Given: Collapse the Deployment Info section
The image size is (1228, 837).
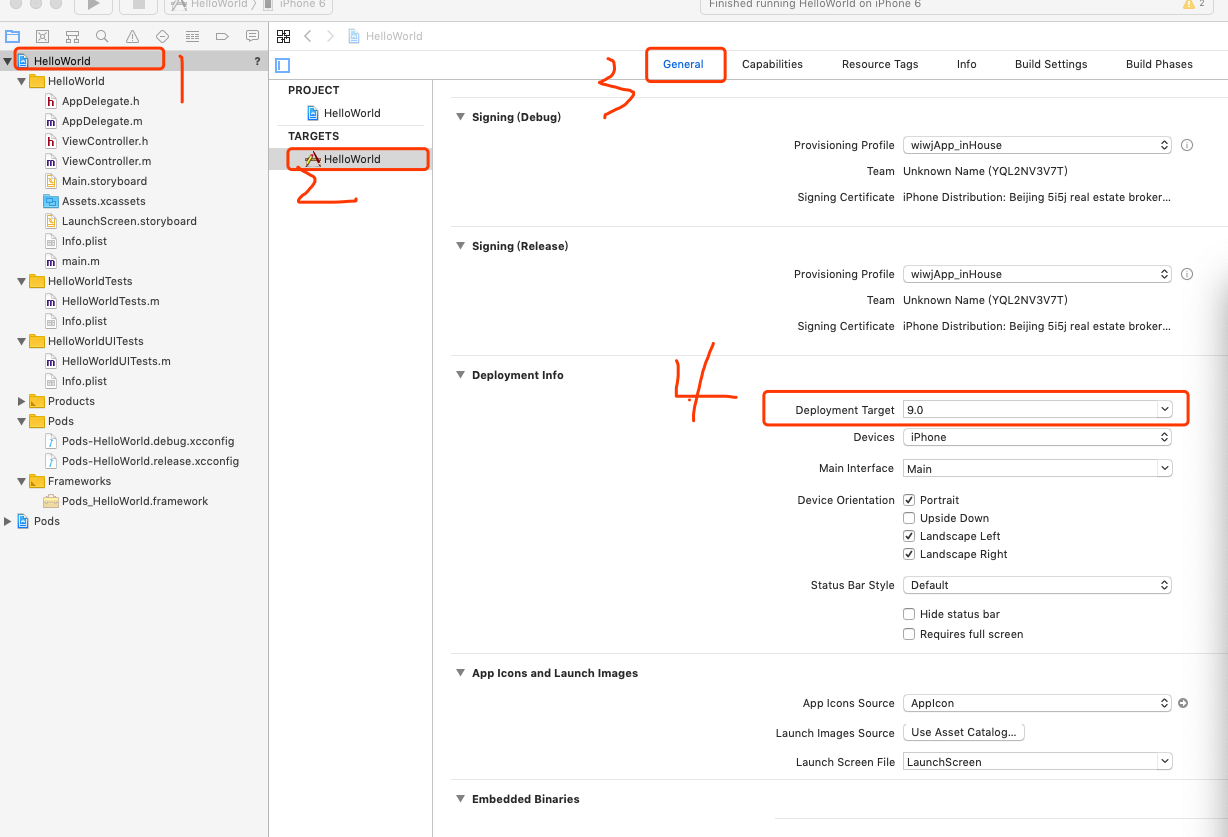Looking at the screenshot, I should [461, 375].
